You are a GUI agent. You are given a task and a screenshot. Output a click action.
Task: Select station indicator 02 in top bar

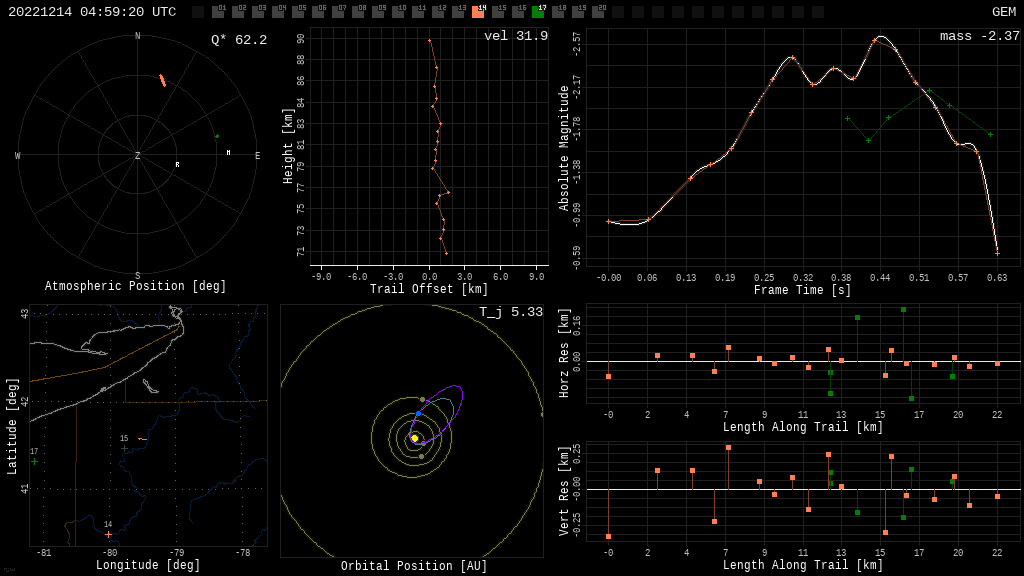[238, 11]
